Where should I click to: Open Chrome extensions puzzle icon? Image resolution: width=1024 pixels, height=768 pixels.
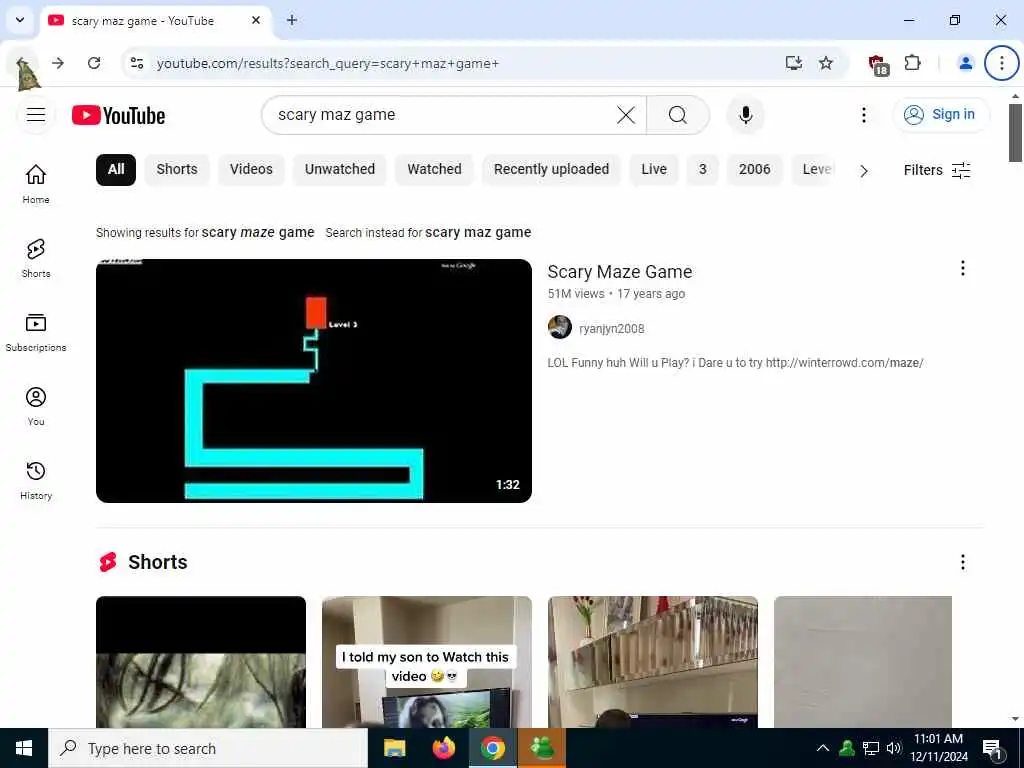[912, 63]
